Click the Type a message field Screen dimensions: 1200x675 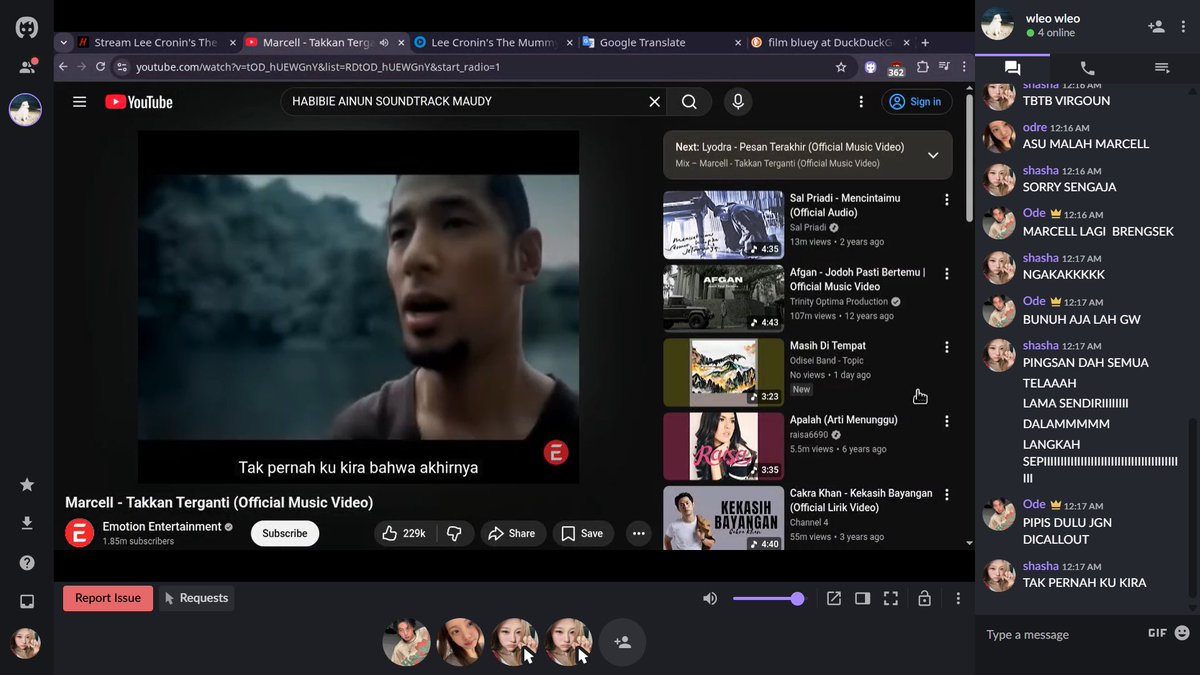[1060, 634]
